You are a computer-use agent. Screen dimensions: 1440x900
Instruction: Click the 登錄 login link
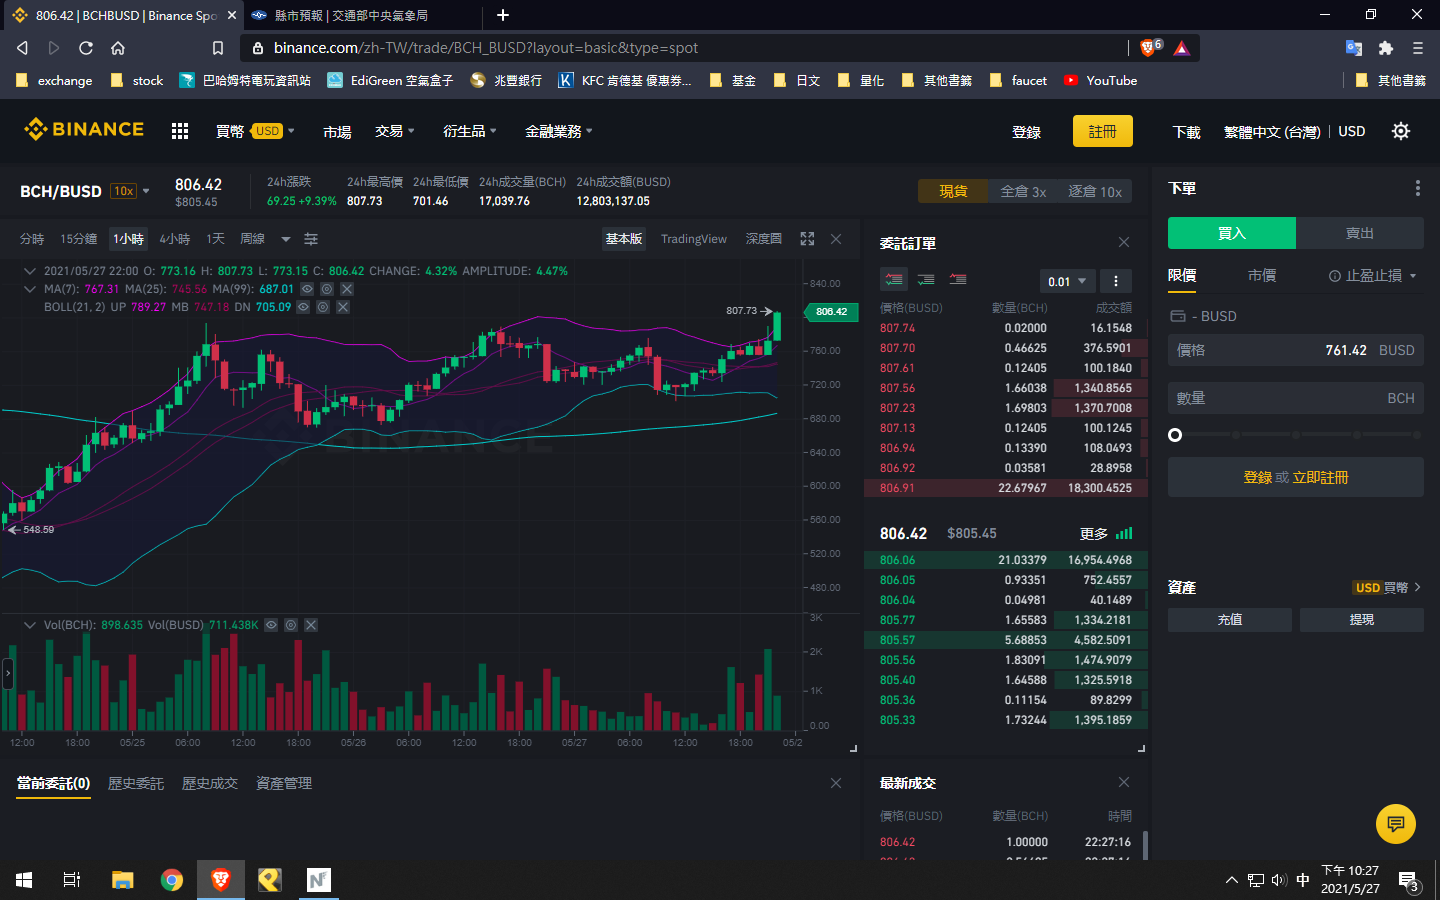click(x=1026, y=132)
